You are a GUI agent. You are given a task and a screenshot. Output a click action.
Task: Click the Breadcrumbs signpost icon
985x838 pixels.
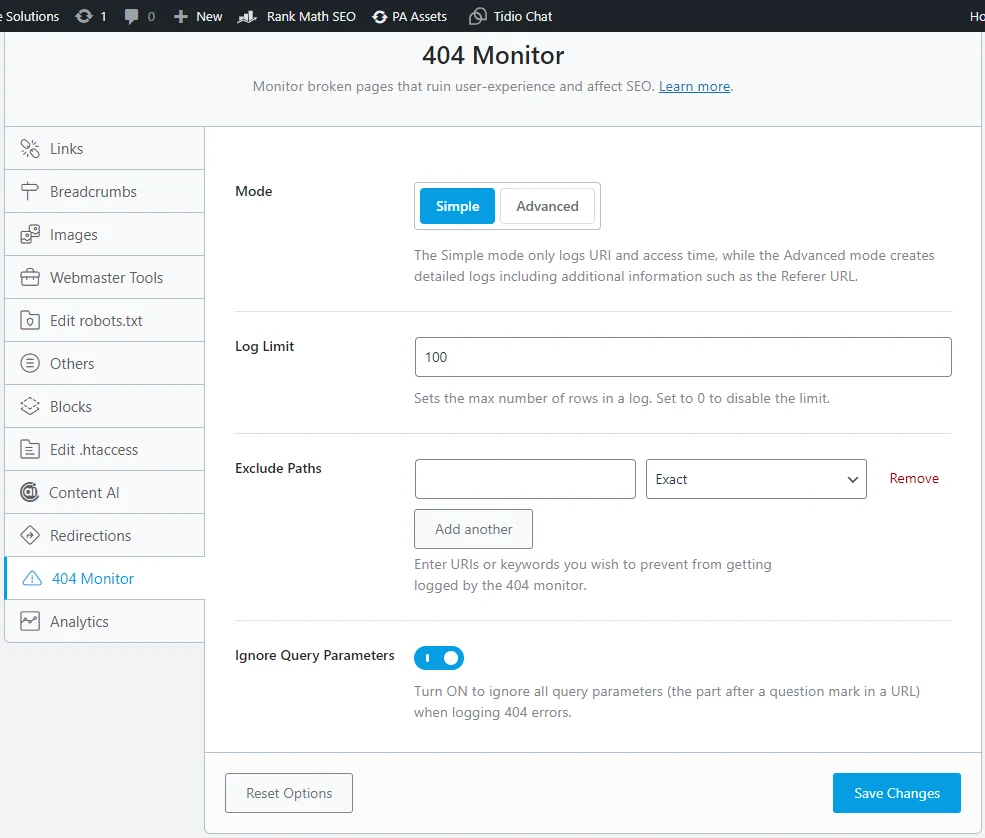point(30,191)
